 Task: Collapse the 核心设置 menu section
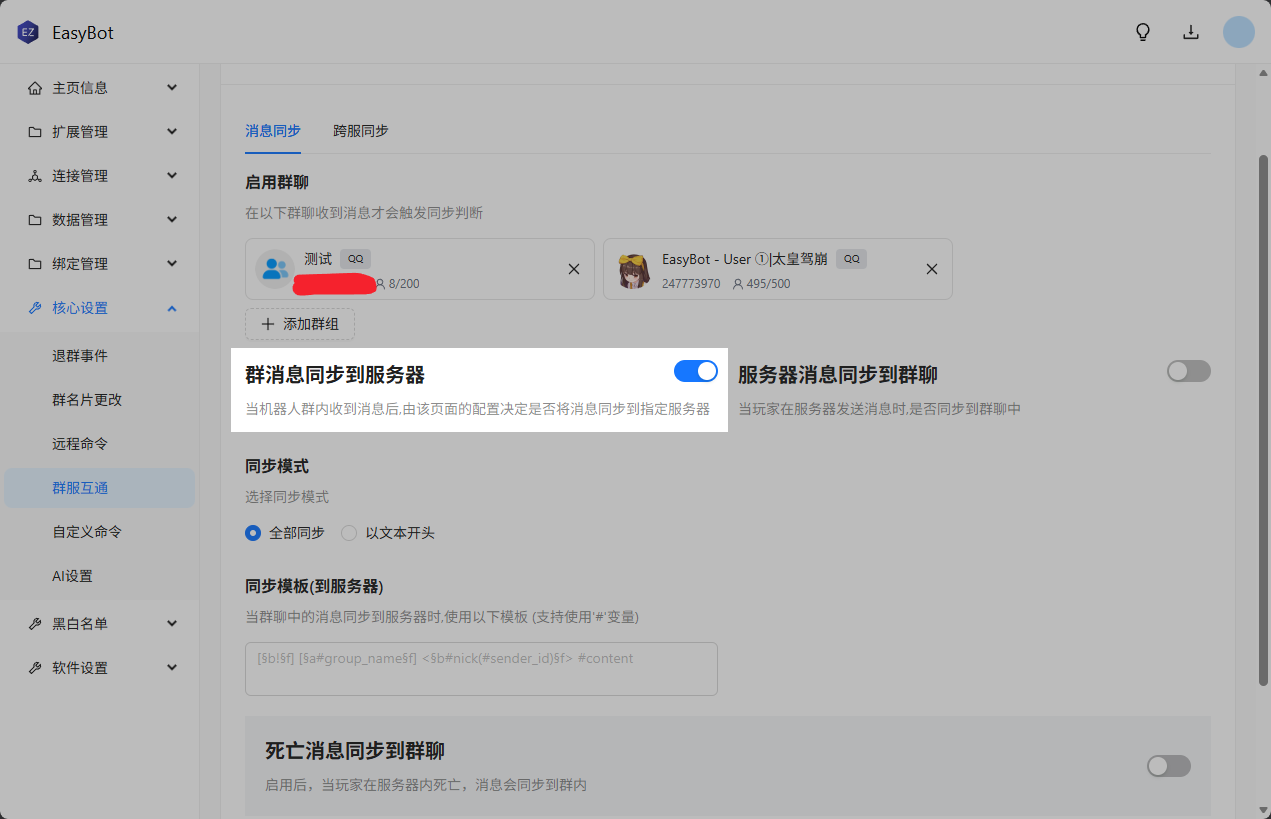pos(100,308)
